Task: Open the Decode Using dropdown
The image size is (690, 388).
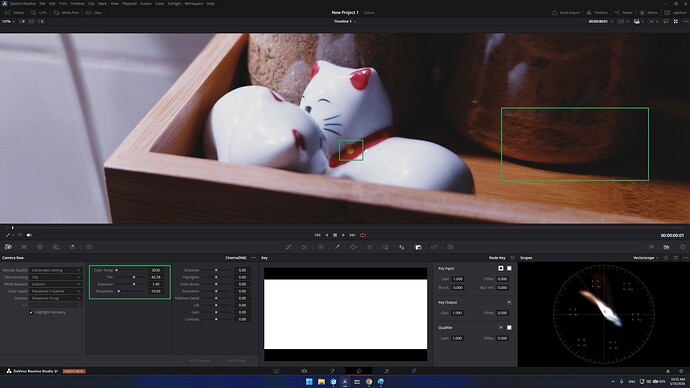Action: tap(56, 277)
